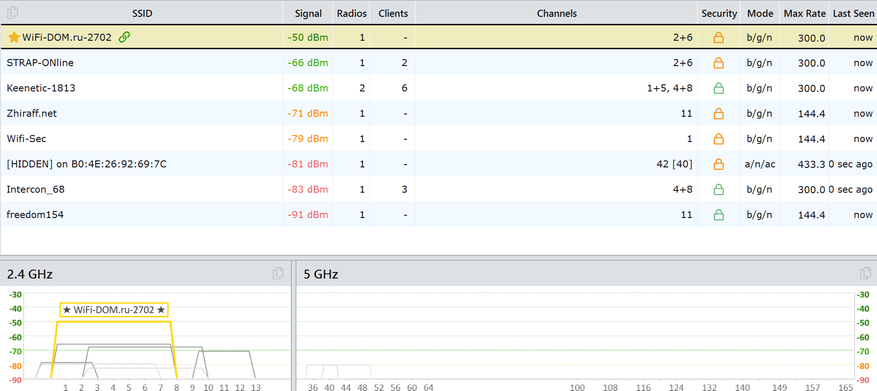Click the 2 radios value for Keenetic-1813
This screenshot has height=391, width=877.
point(362,88)
